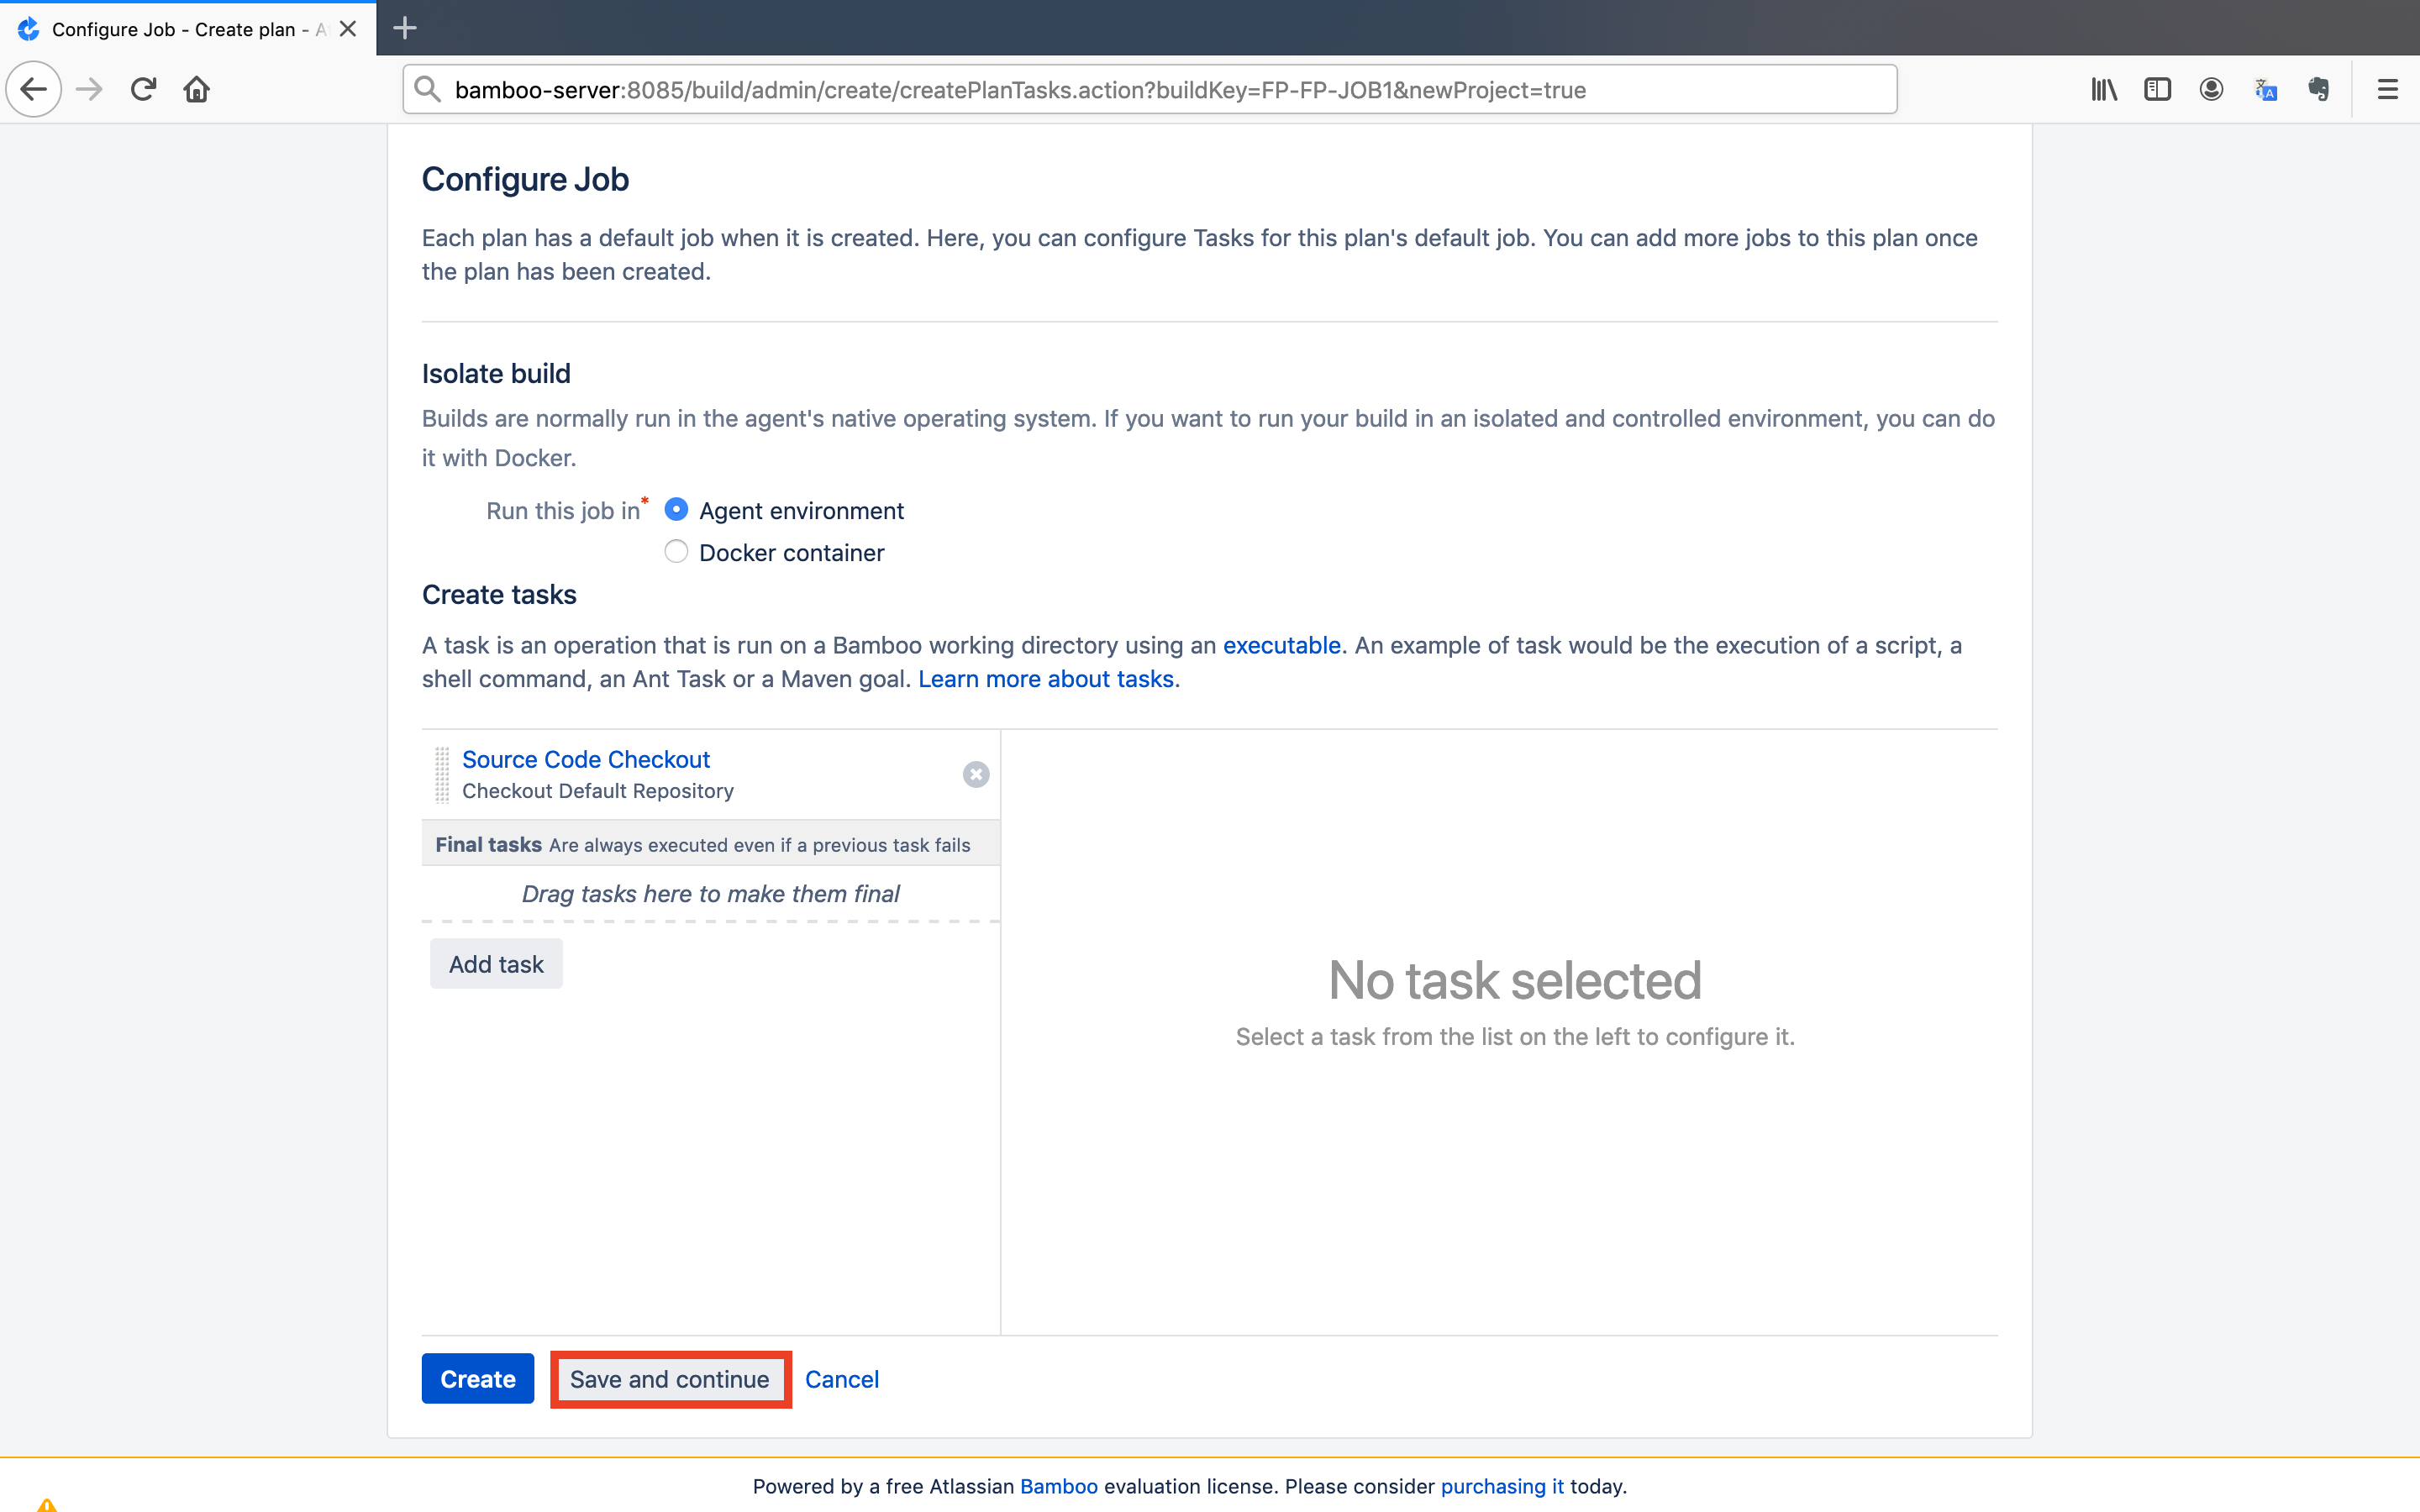Open the Source Code Checkout task

coord(586,759)
